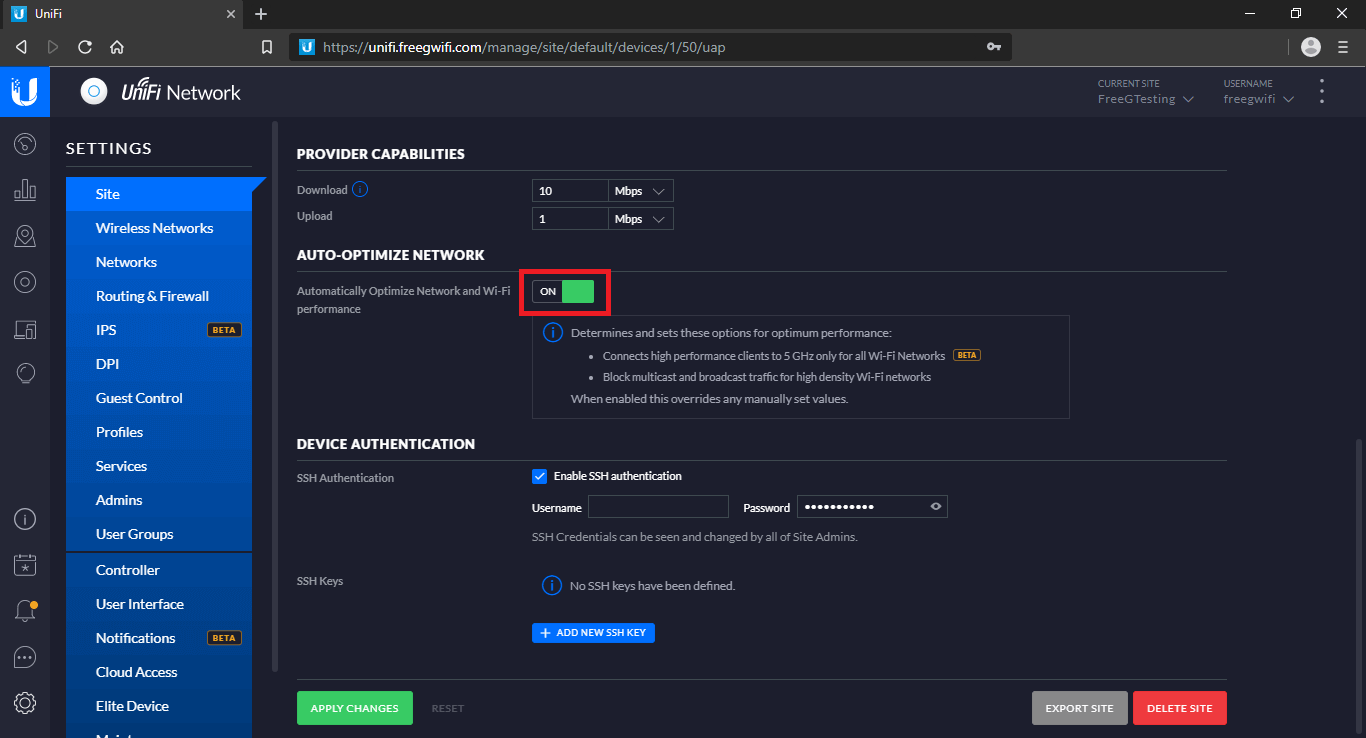Image resolution: width=1366 pixels, height=738 pixels.
Task: Click the UniFi Network logo
Action: click(161, 92)
